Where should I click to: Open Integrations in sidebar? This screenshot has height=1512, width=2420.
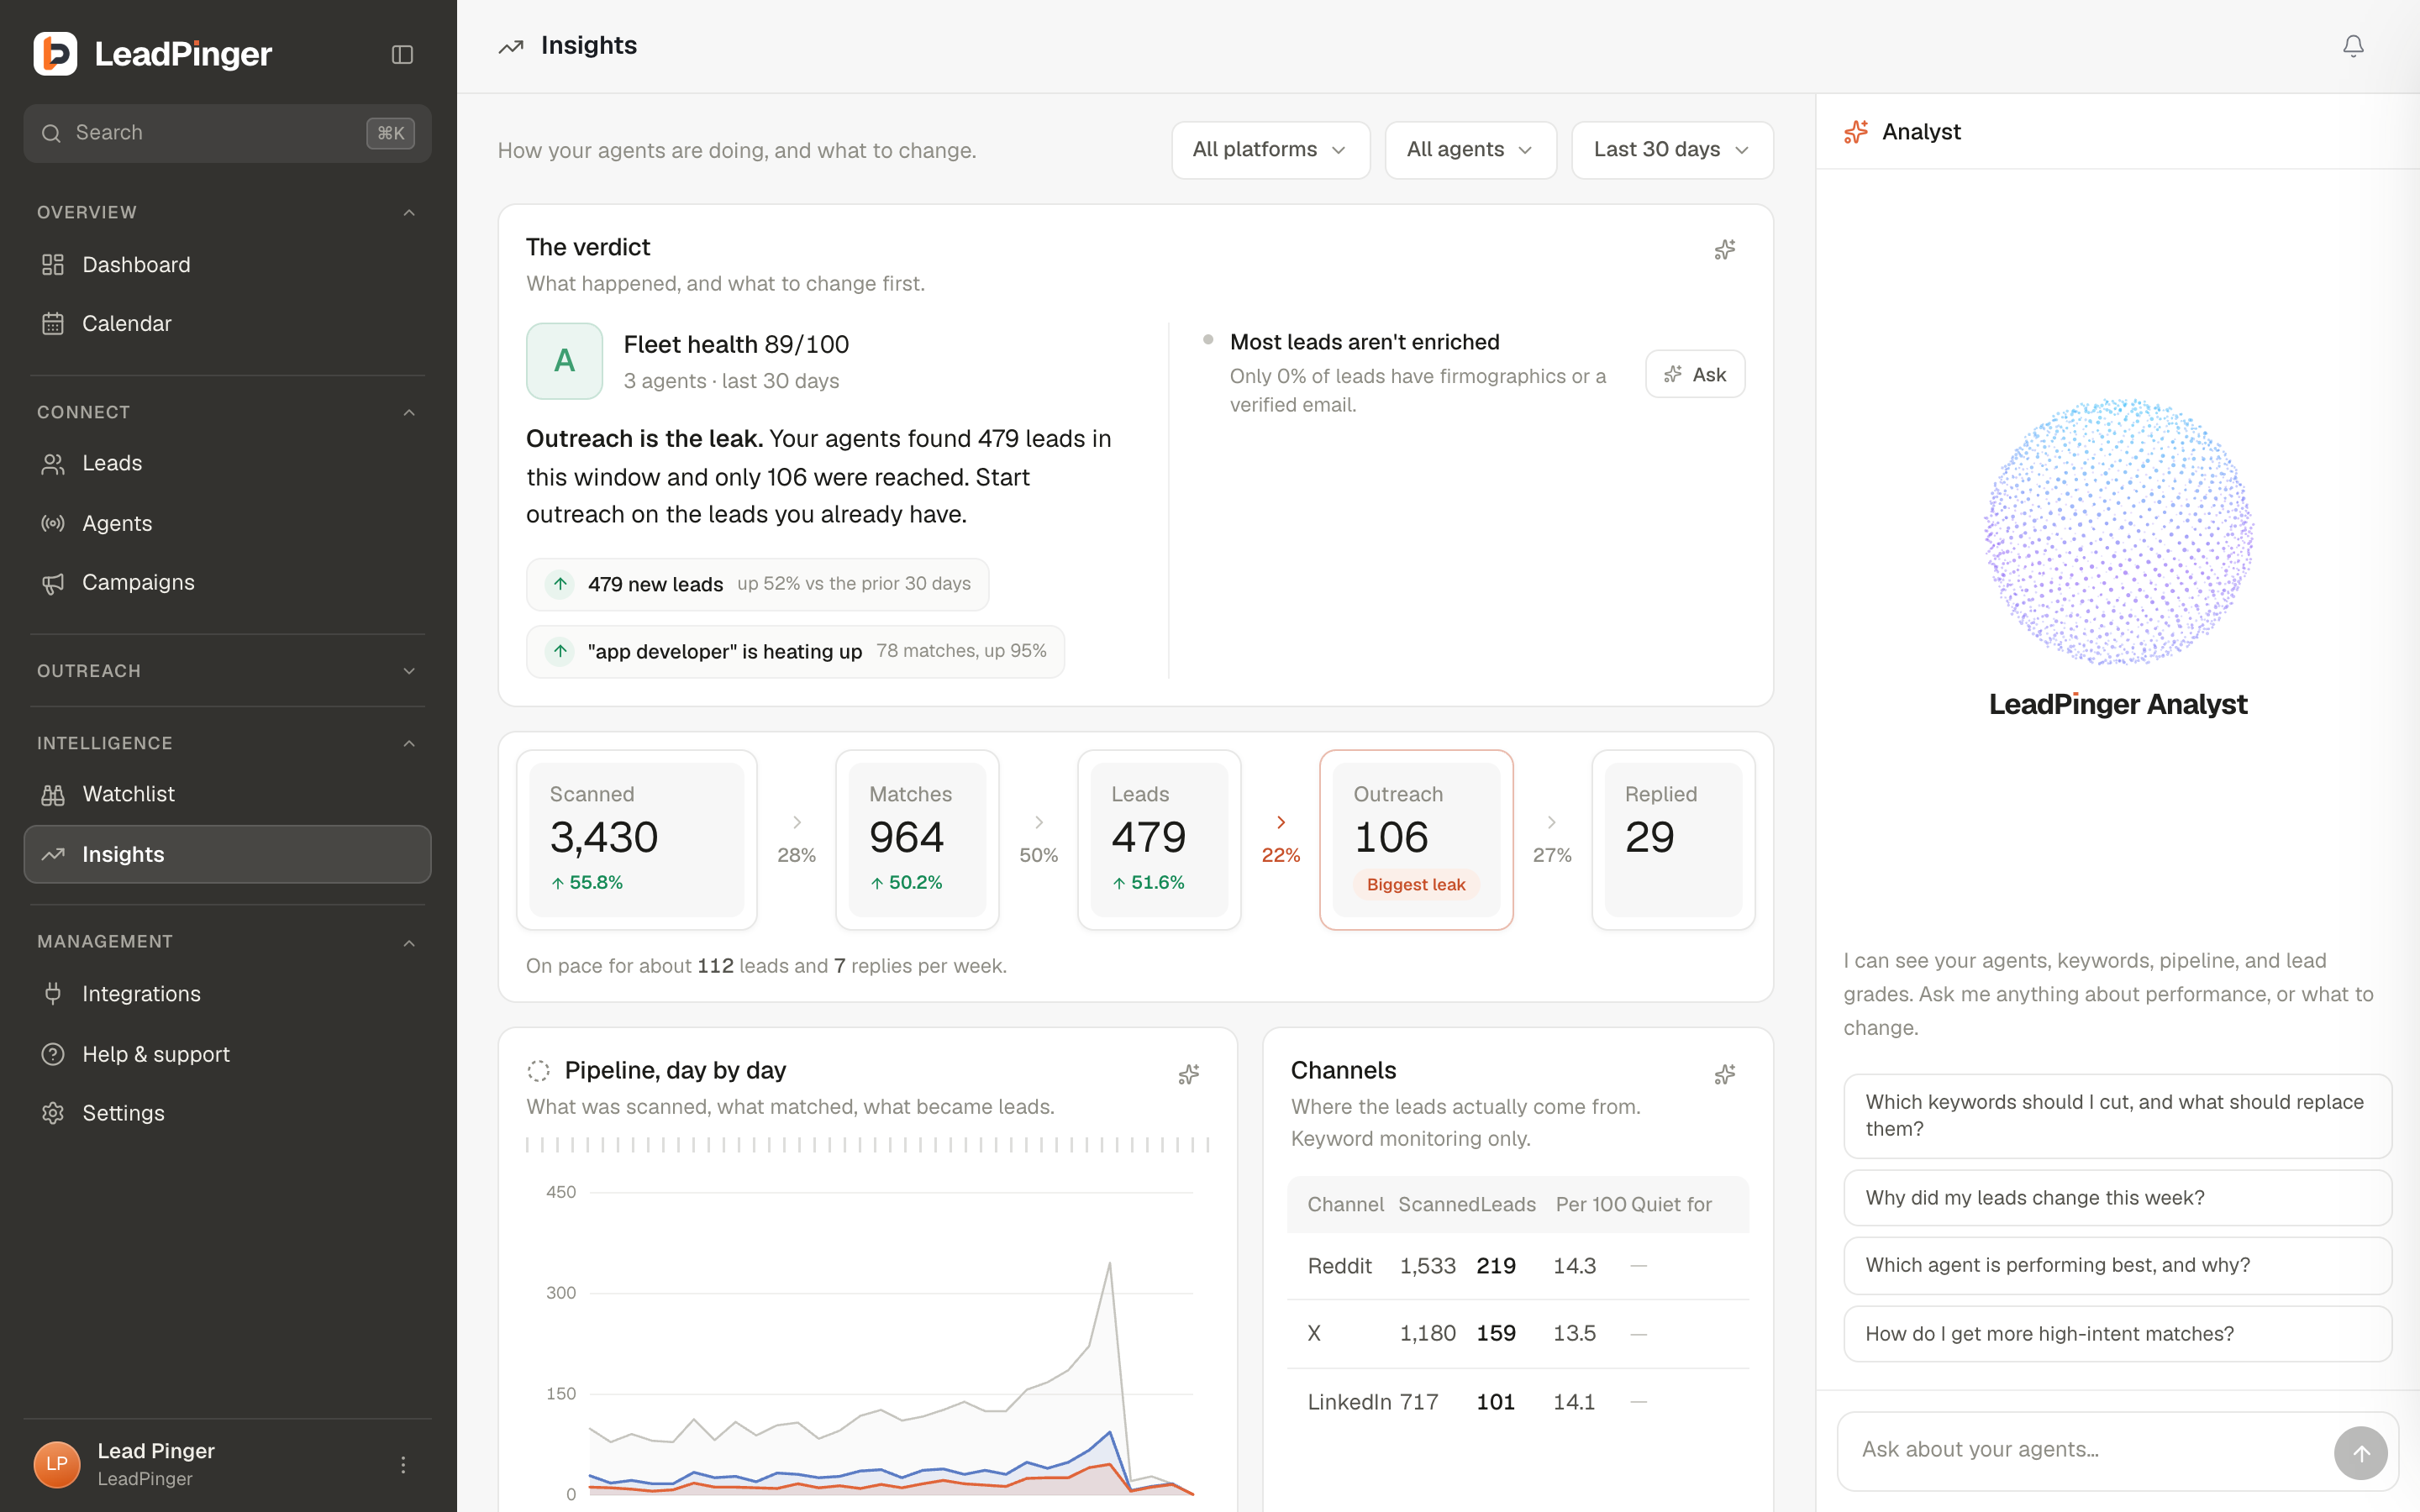pos(227,994)
